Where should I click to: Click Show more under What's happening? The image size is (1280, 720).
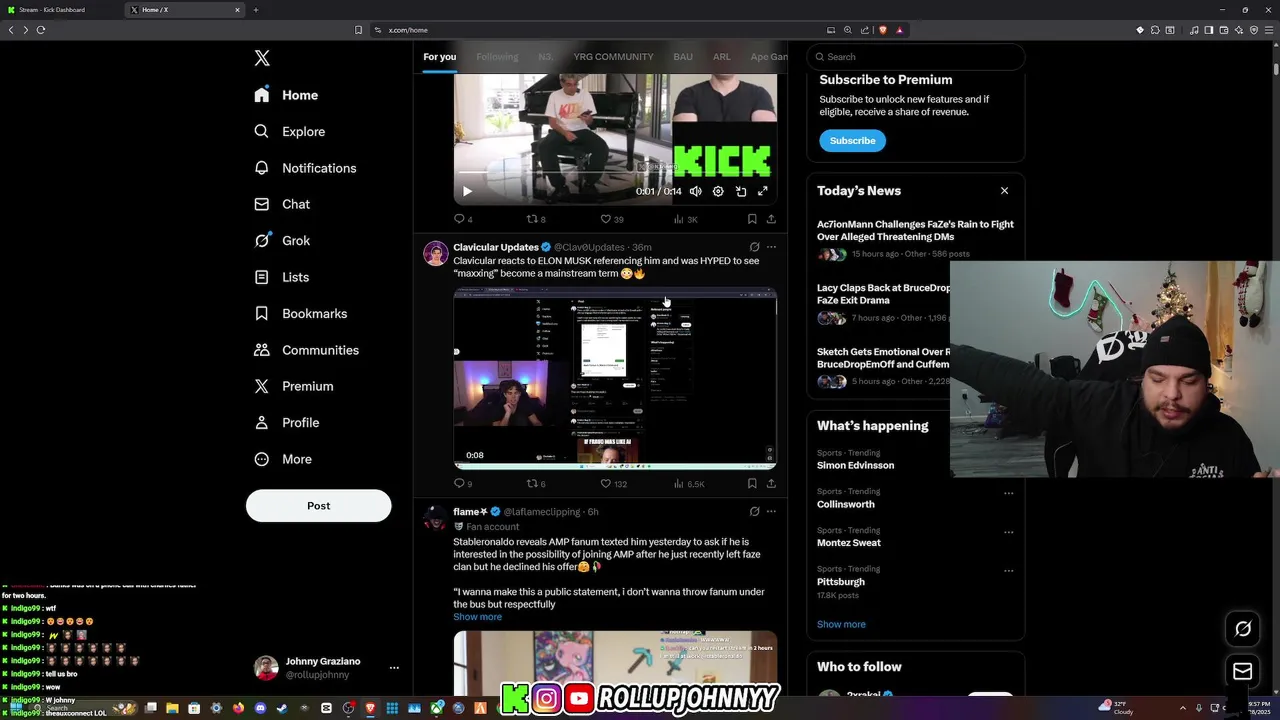click(x=841, y=624)
